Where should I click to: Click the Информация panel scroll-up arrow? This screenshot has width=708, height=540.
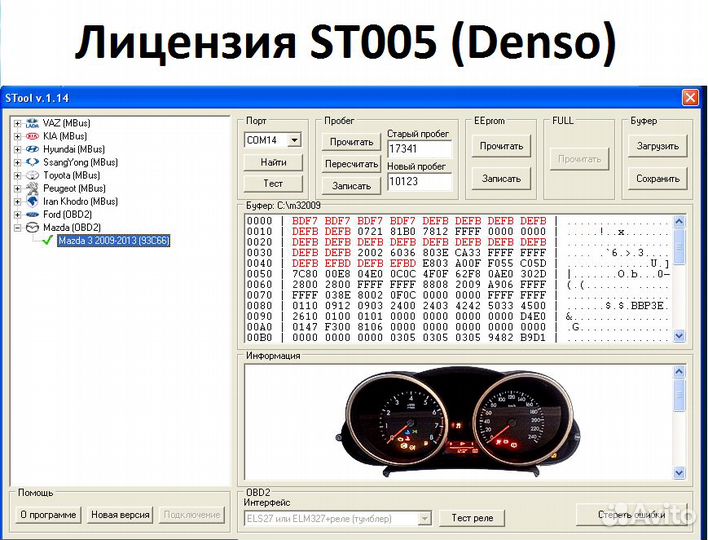(x=679, y=372)
